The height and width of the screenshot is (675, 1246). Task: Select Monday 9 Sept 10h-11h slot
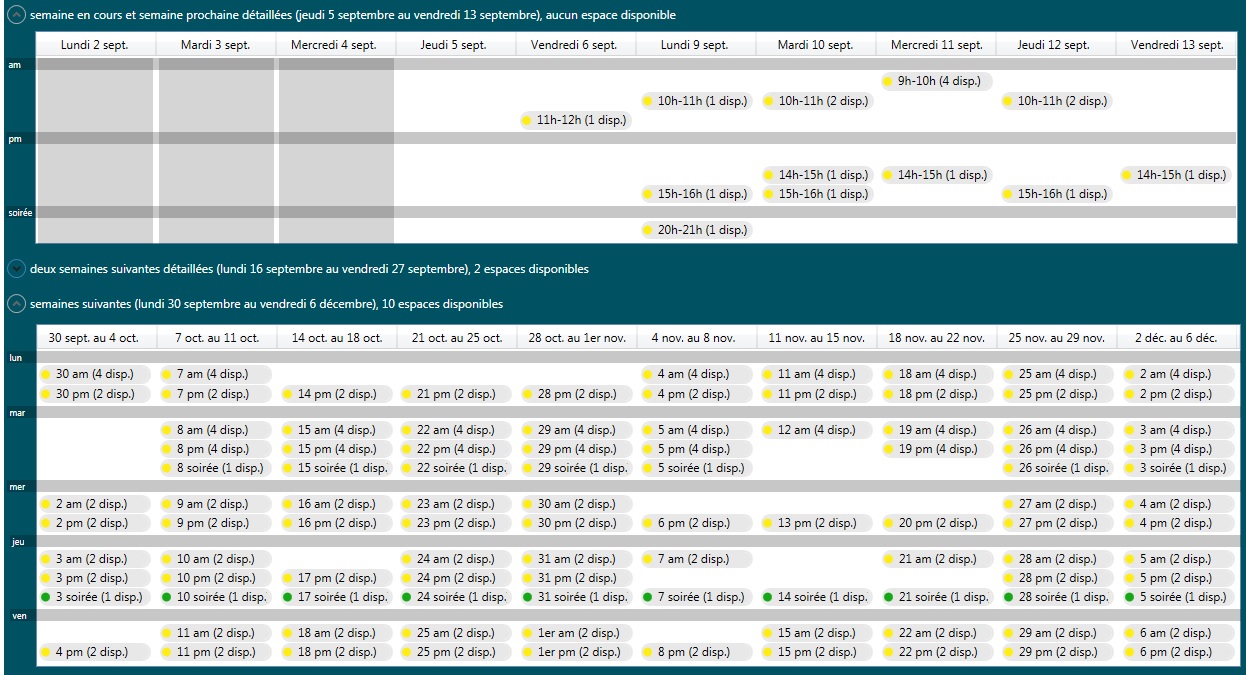pyautogui.click(x=695, y=101)
